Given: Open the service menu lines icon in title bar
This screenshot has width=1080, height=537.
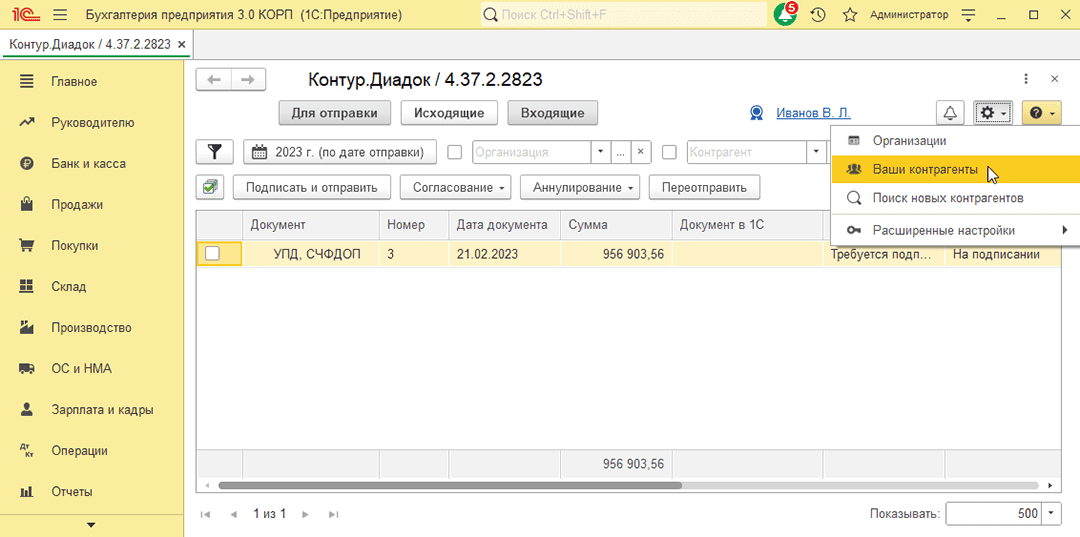Looking at the screenshot, I should [969, 14].
